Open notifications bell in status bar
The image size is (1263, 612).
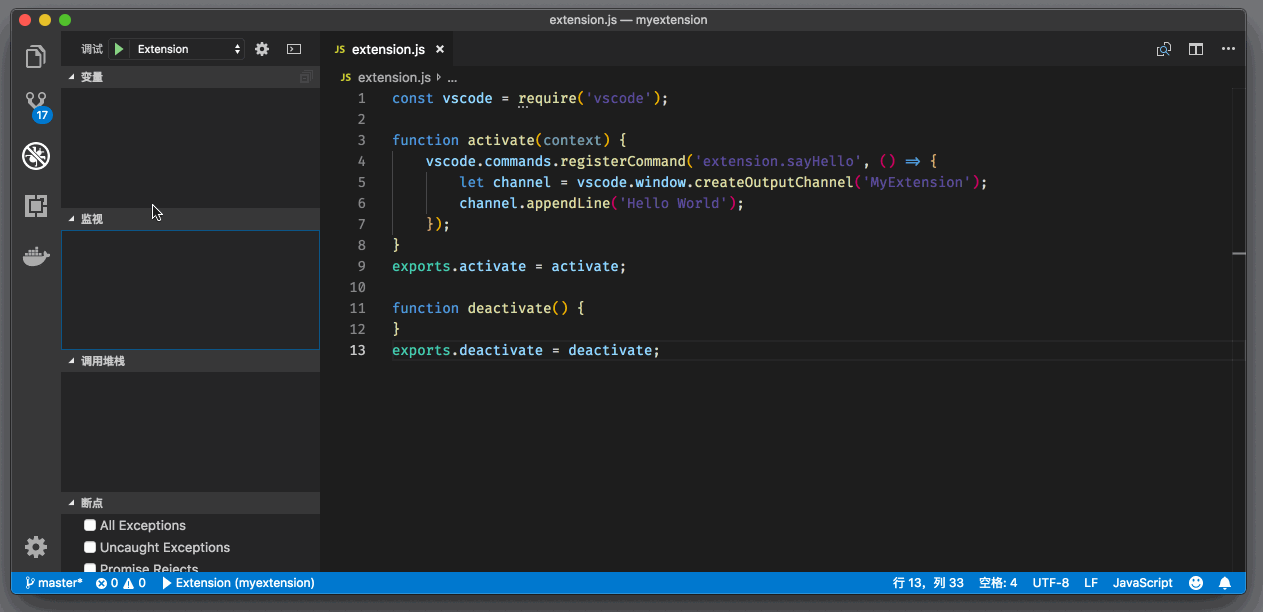tap(1224, 583)
